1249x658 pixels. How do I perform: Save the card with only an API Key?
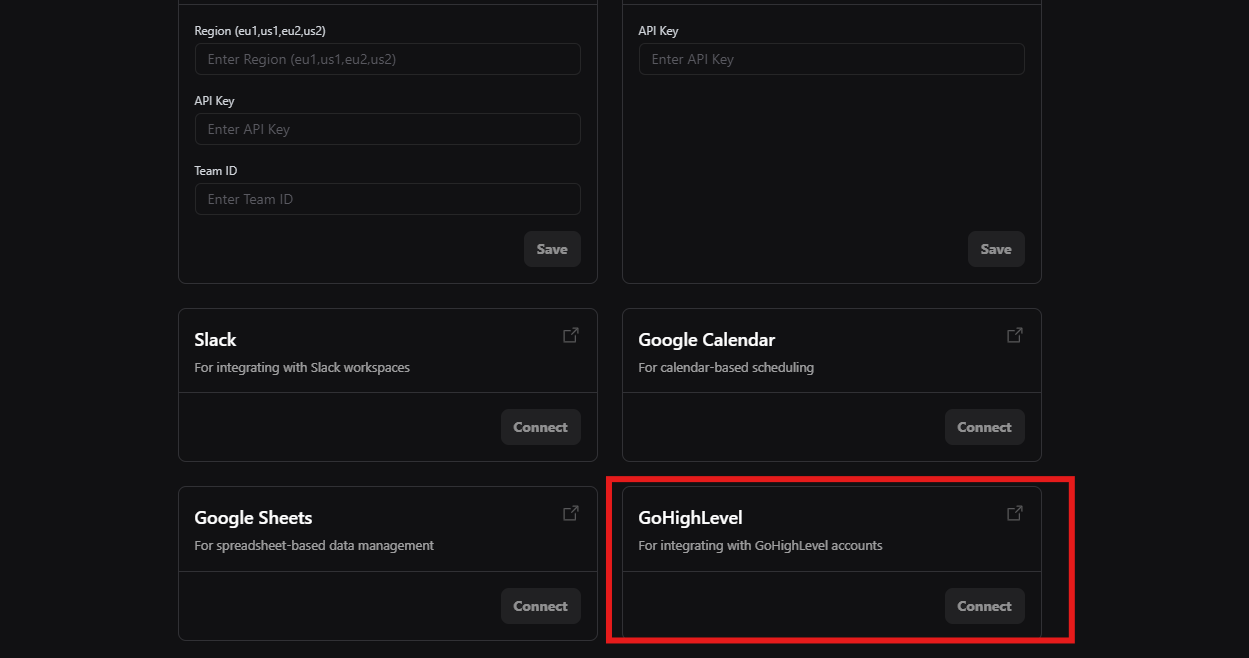[995, 249]
